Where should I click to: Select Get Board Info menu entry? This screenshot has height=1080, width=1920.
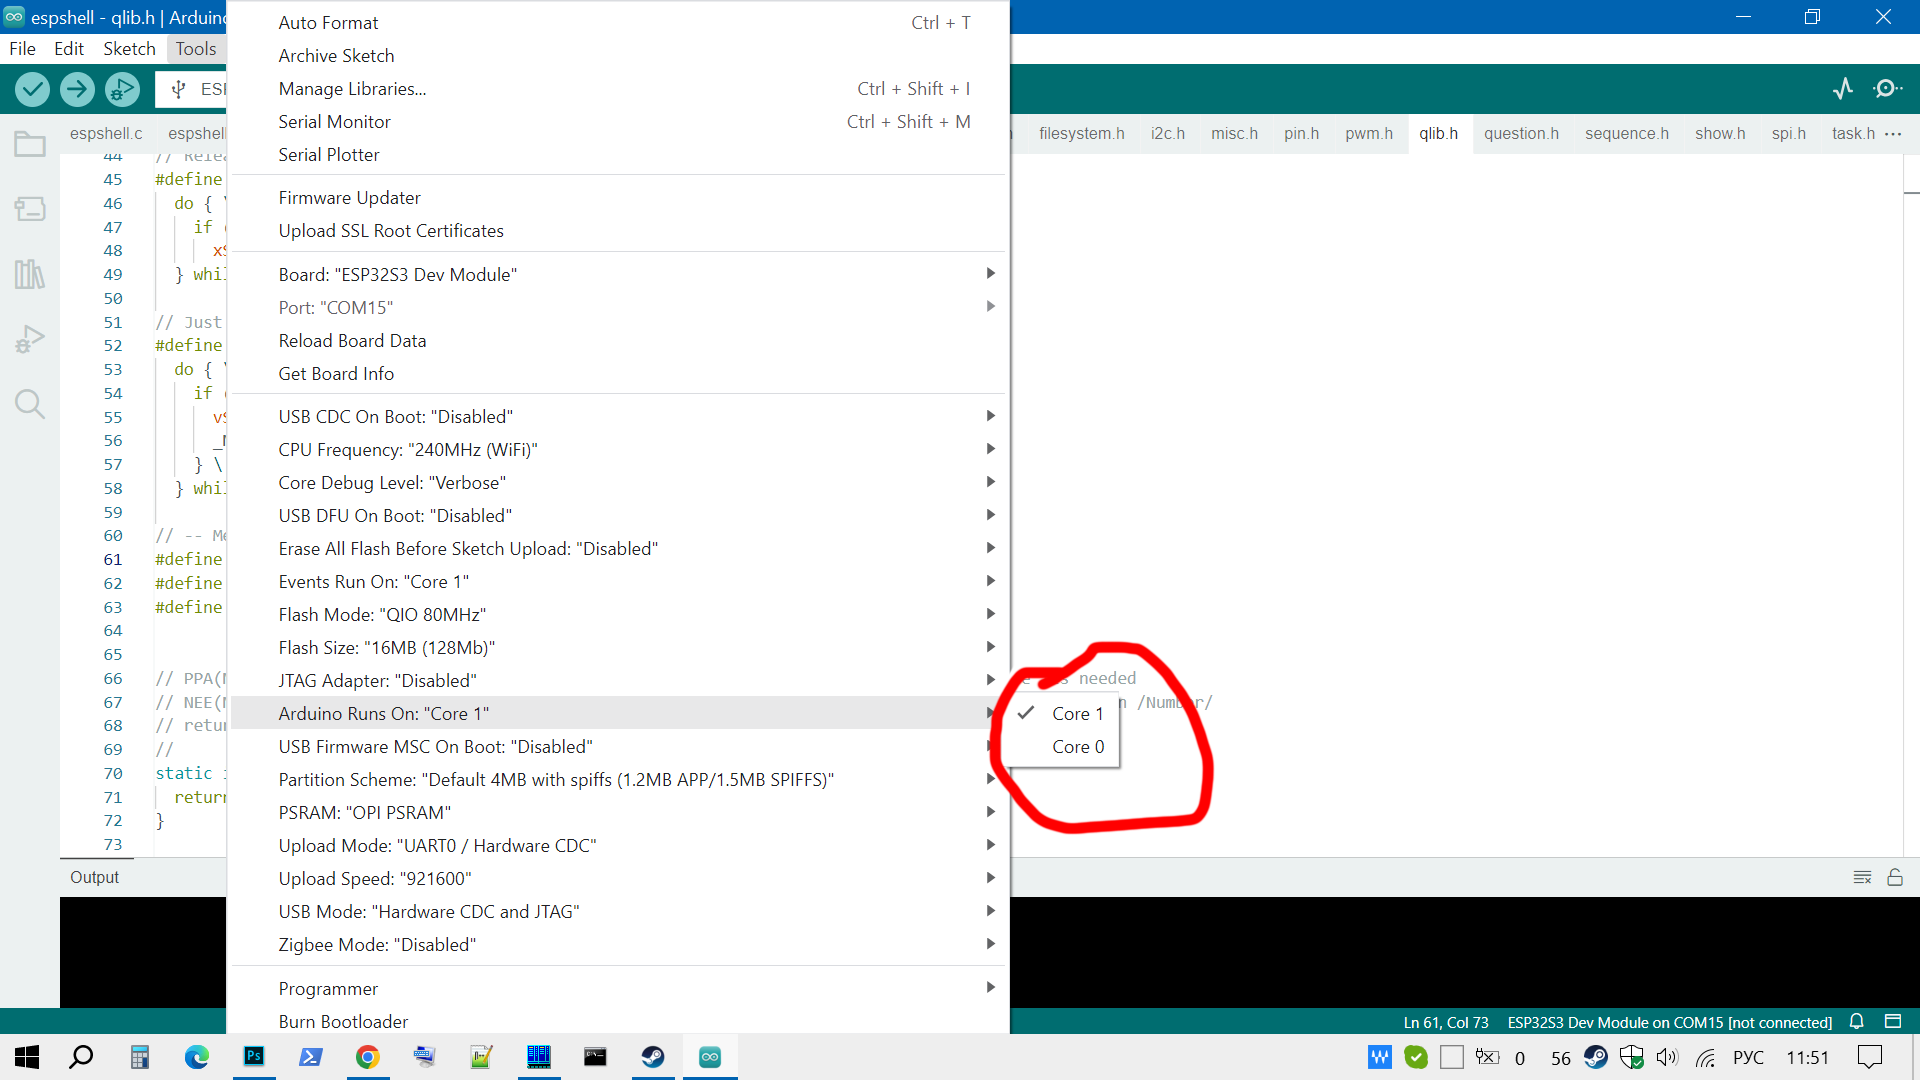[618, 374]
